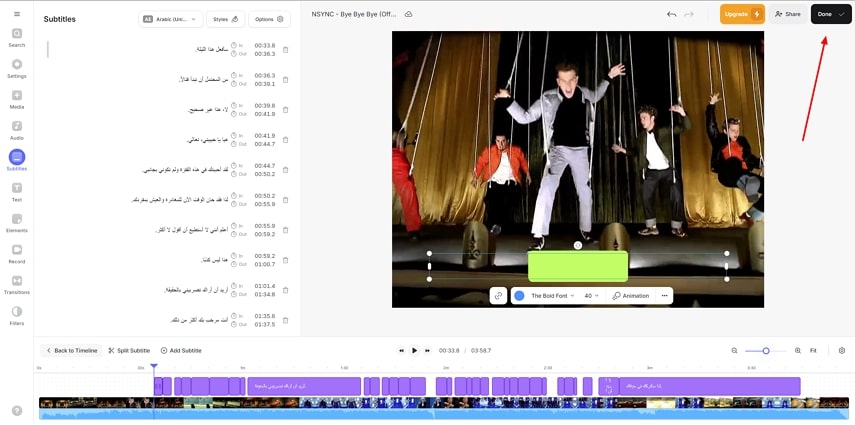Open the Transitions panel in sidebar
The height and width of the screenshot is (425, 855).
click(x=17, y=285)
